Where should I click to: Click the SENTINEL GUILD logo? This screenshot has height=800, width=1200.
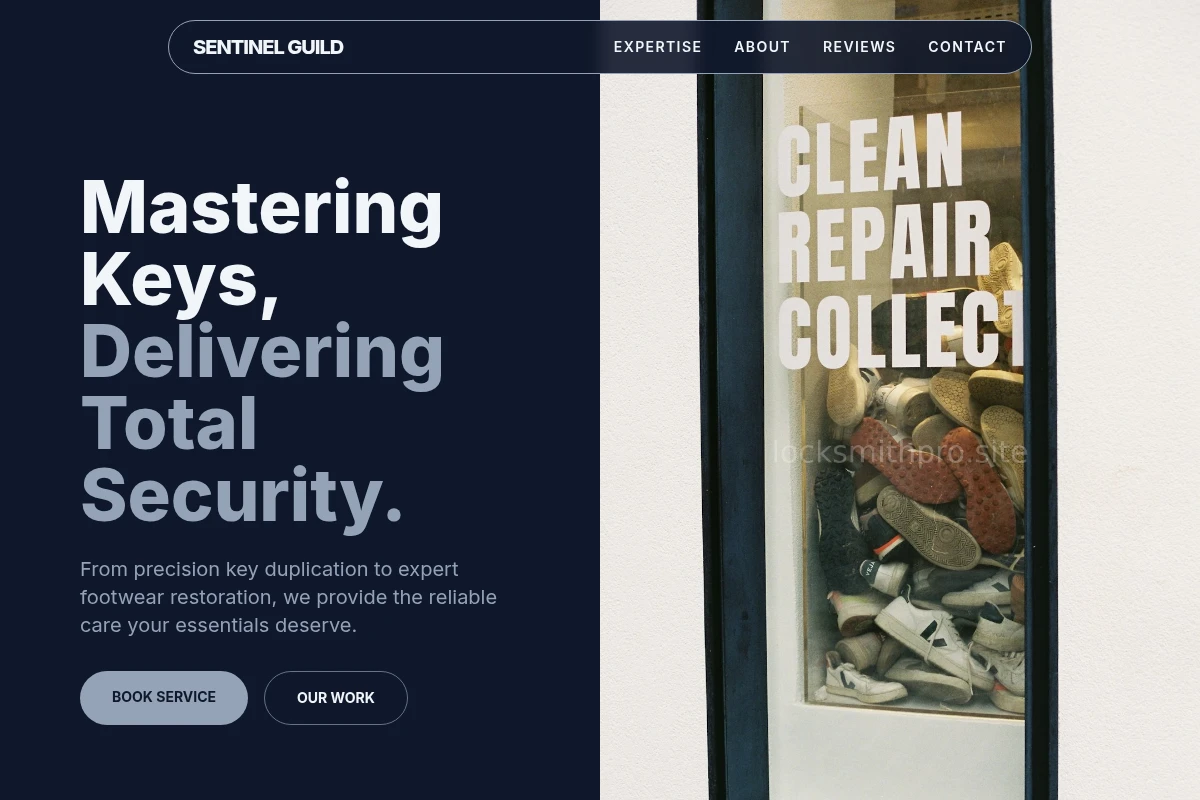[268, 47]
